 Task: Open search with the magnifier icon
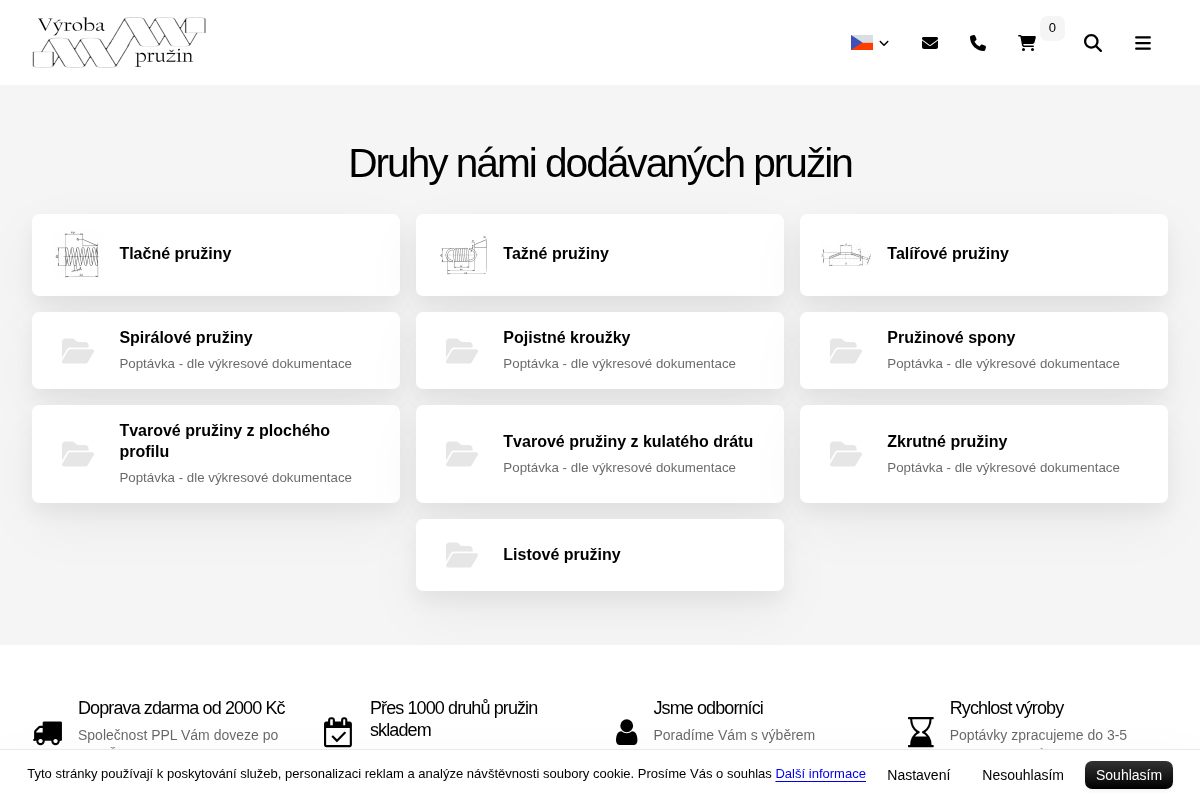[1093, 43]
